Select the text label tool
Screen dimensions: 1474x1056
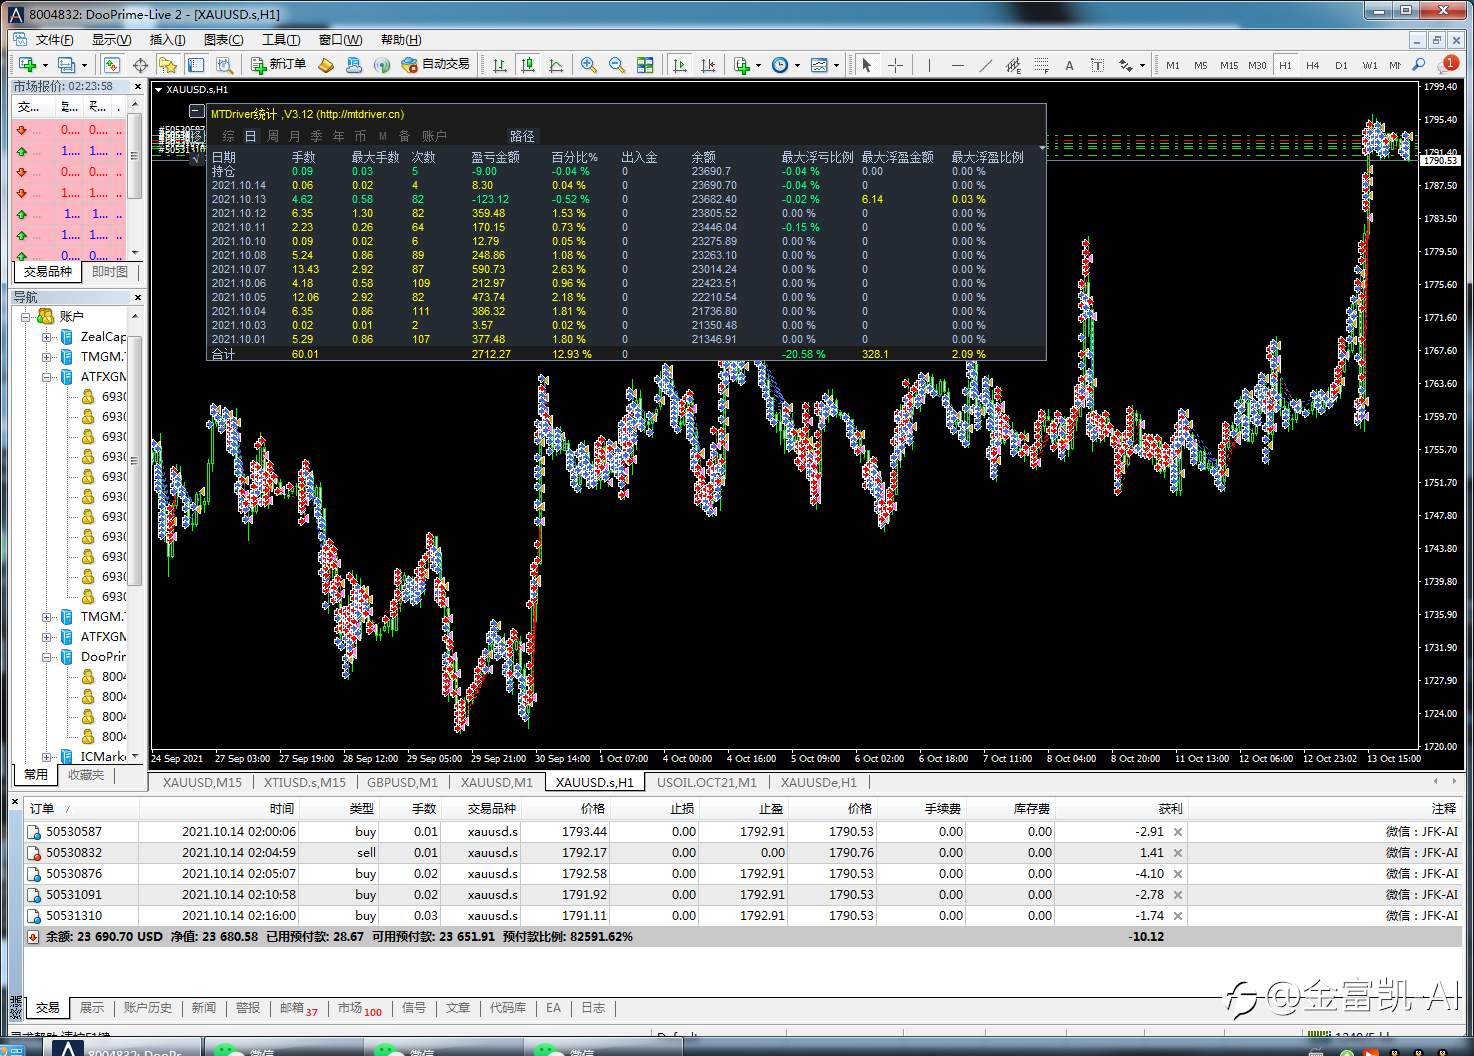1097,65
